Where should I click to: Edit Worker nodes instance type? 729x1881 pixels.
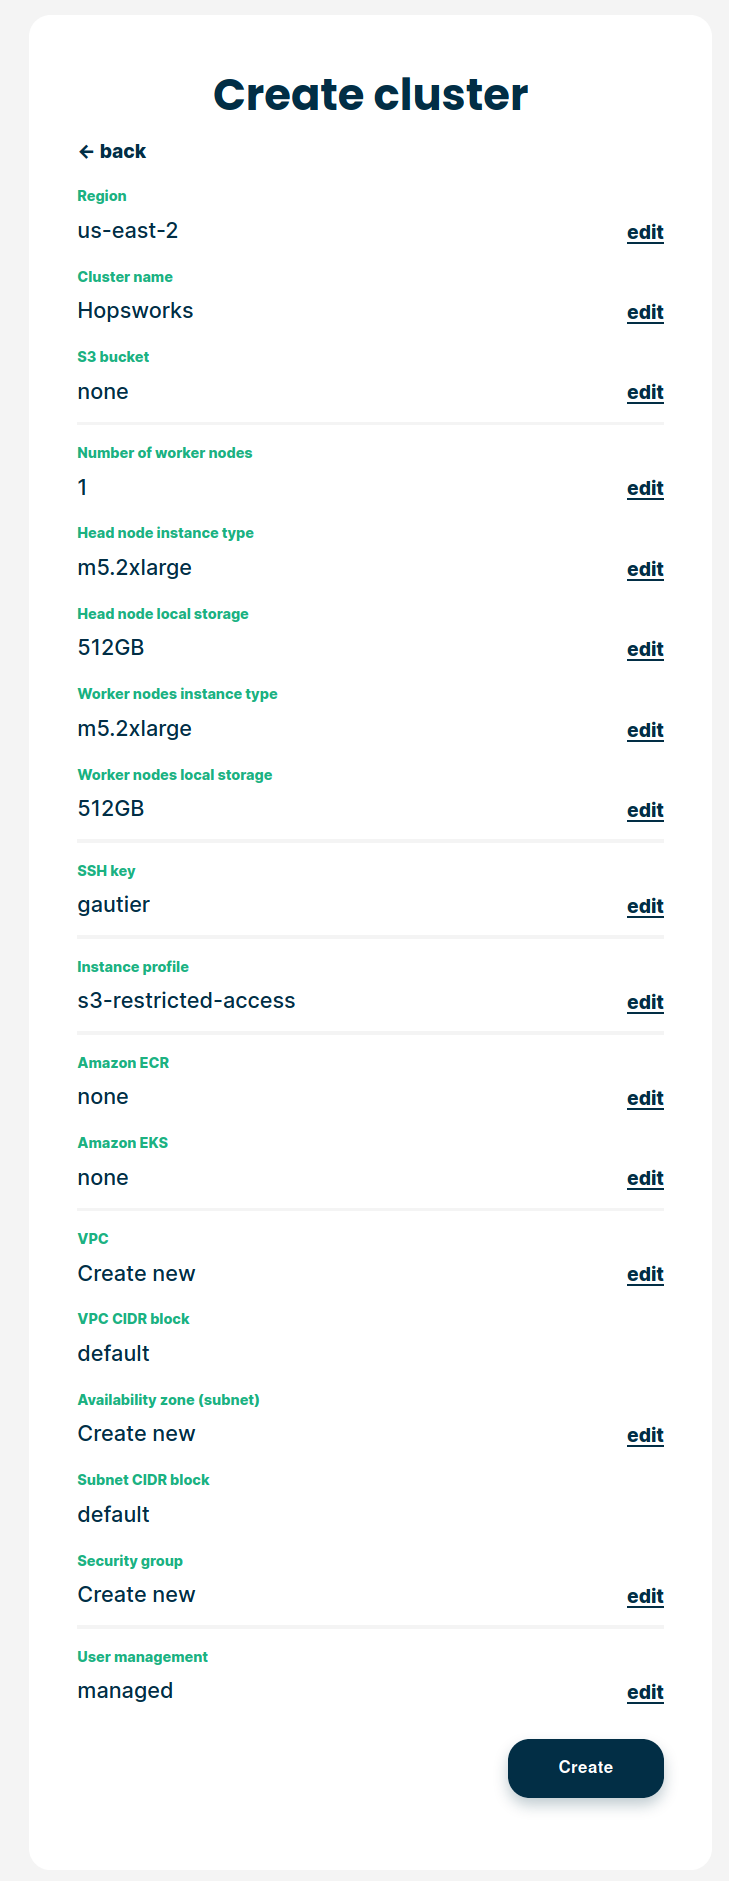(645, 730)
